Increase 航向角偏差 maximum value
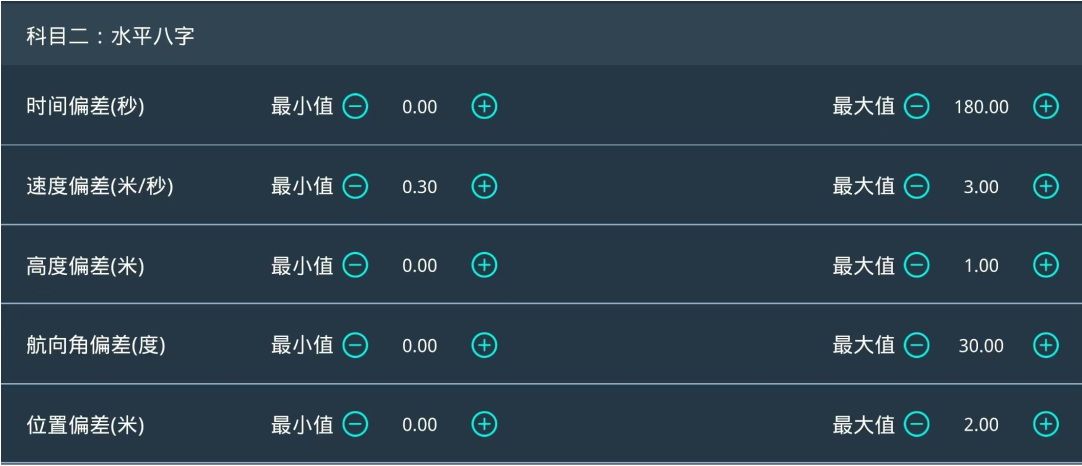 tap(1045, 345)
